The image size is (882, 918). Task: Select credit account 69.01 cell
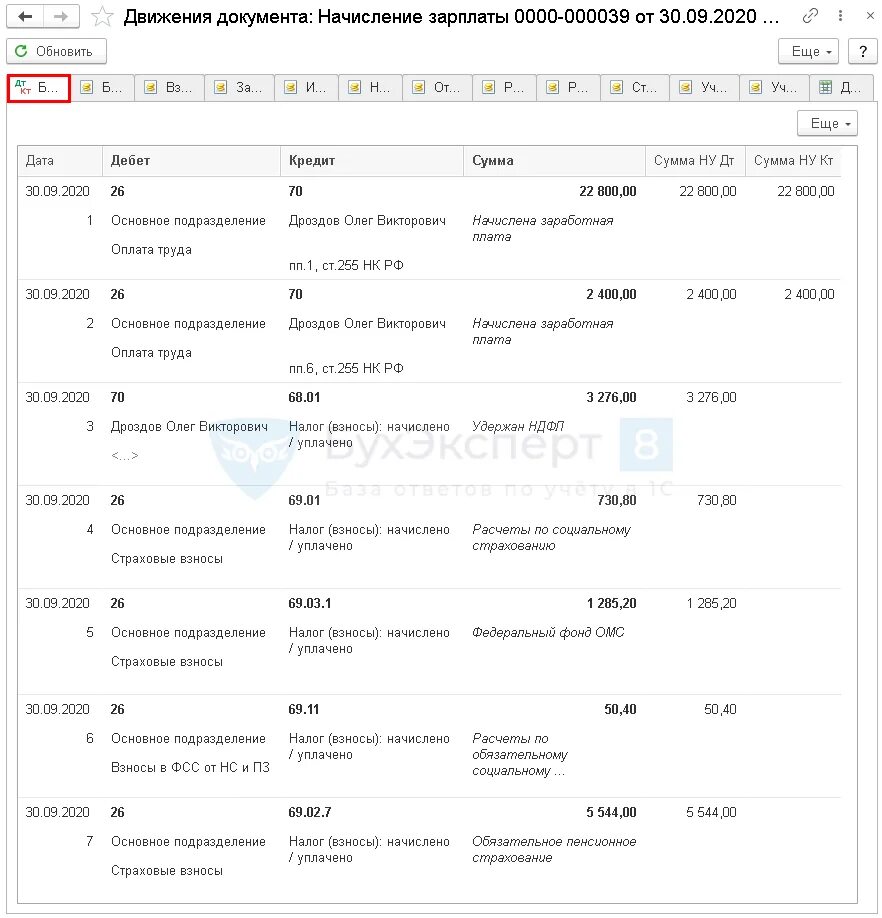[x=304, y=501]
